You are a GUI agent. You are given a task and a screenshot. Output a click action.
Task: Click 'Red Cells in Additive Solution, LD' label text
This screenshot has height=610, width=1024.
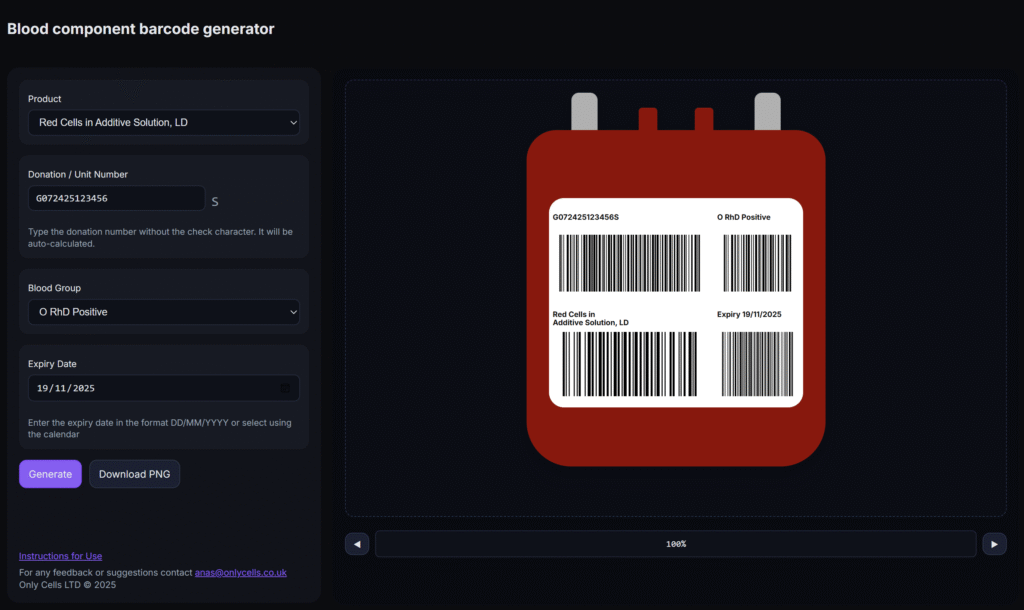tap(590, 318)
